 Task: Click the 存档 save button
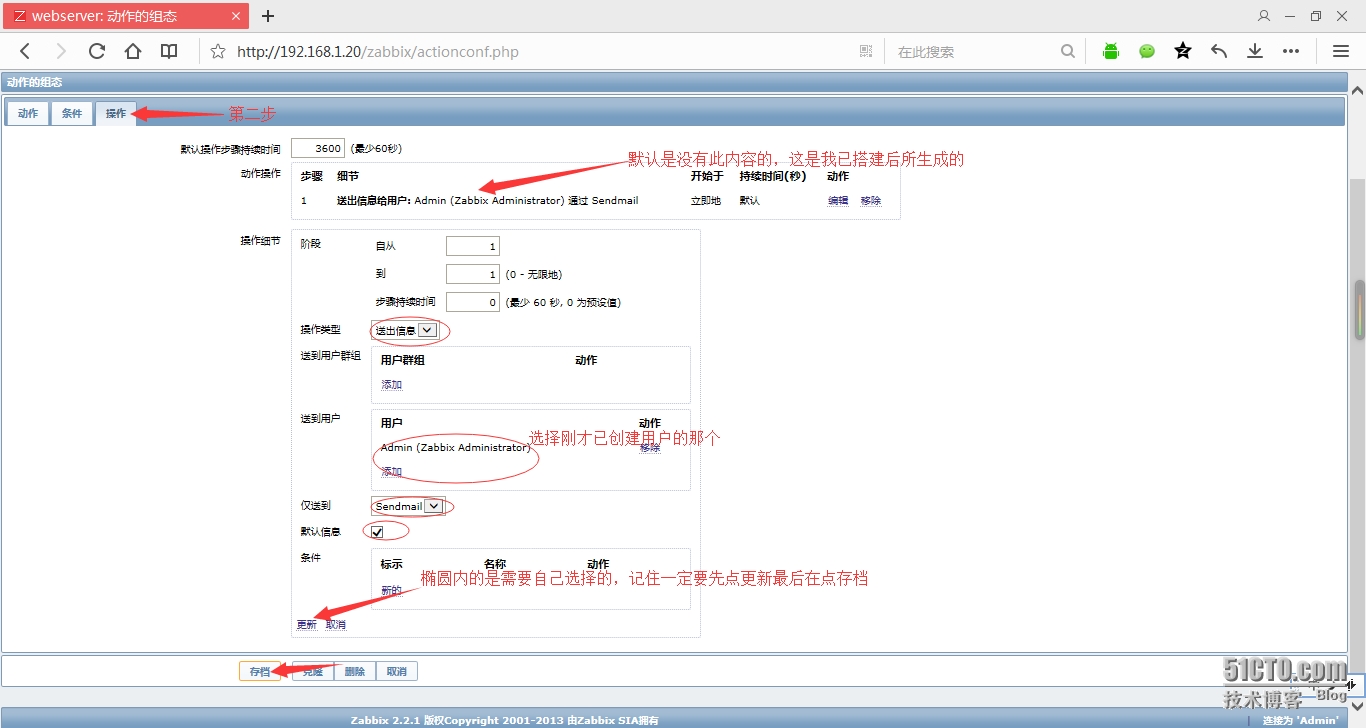tap(260, 672)
